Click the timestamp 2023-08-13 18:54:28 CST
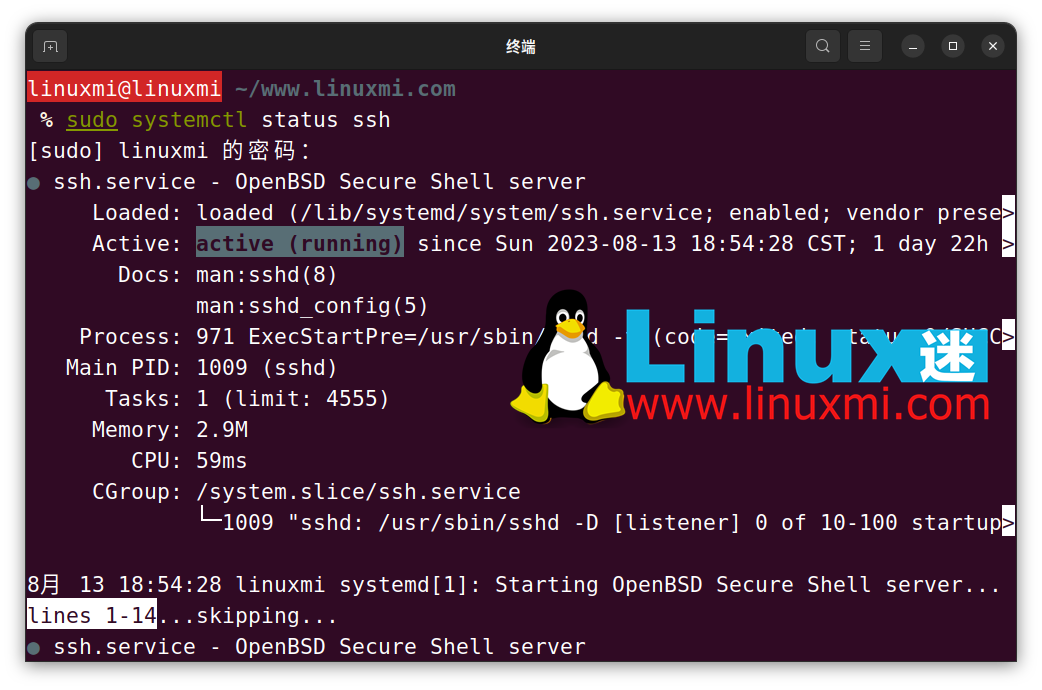 693,244
